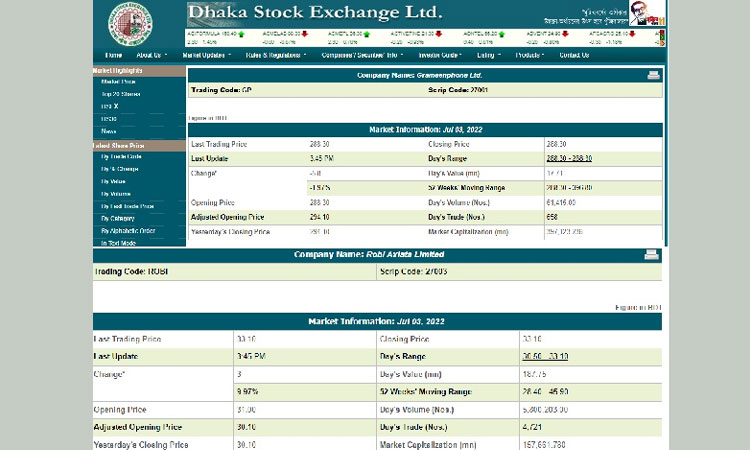Viewport: 750px width, 450px height.
Task: Select By Category share price listing
Action: click(x=117, y=218)
